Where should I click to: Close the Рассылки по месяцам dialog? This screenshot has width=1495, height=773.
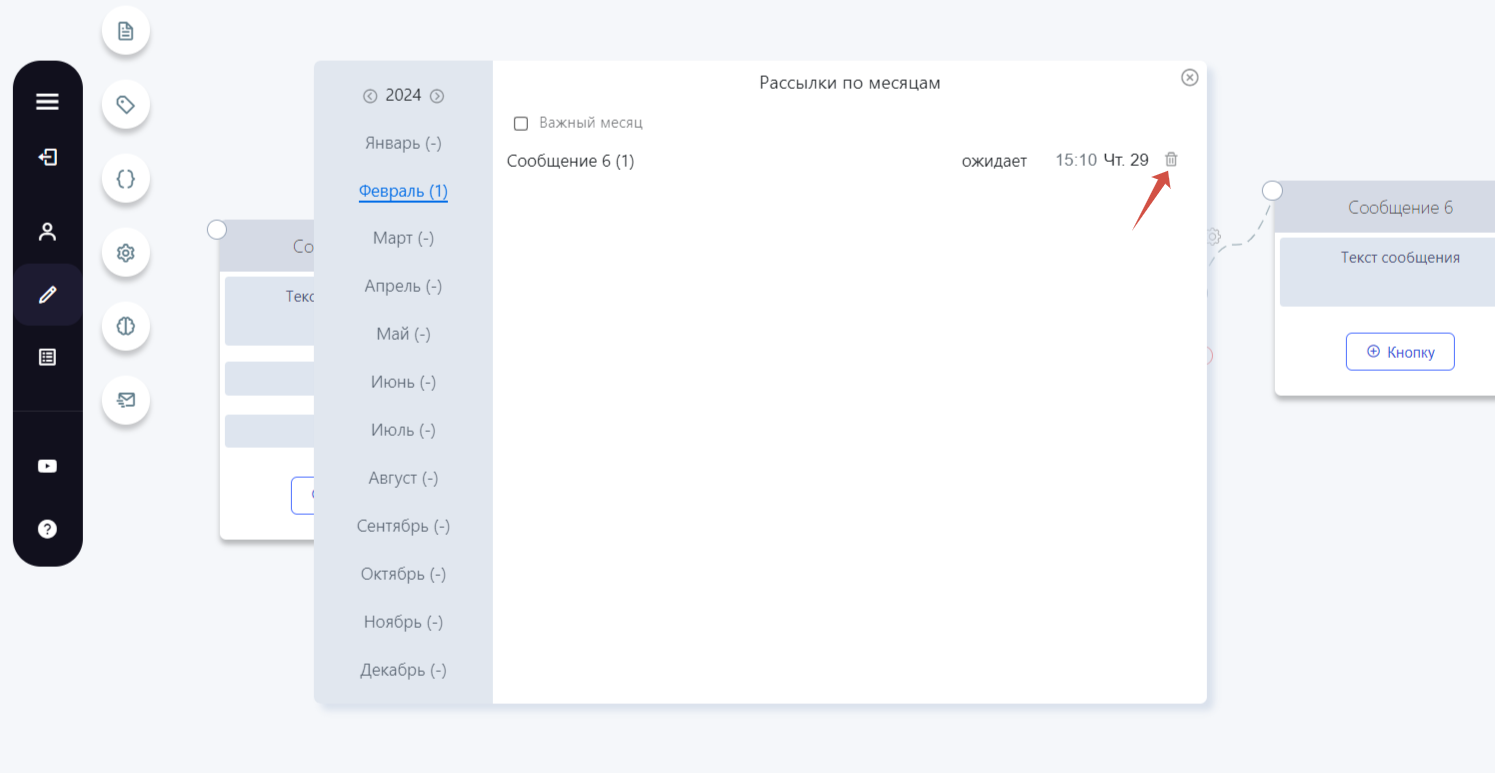(x=1190, y=77)
